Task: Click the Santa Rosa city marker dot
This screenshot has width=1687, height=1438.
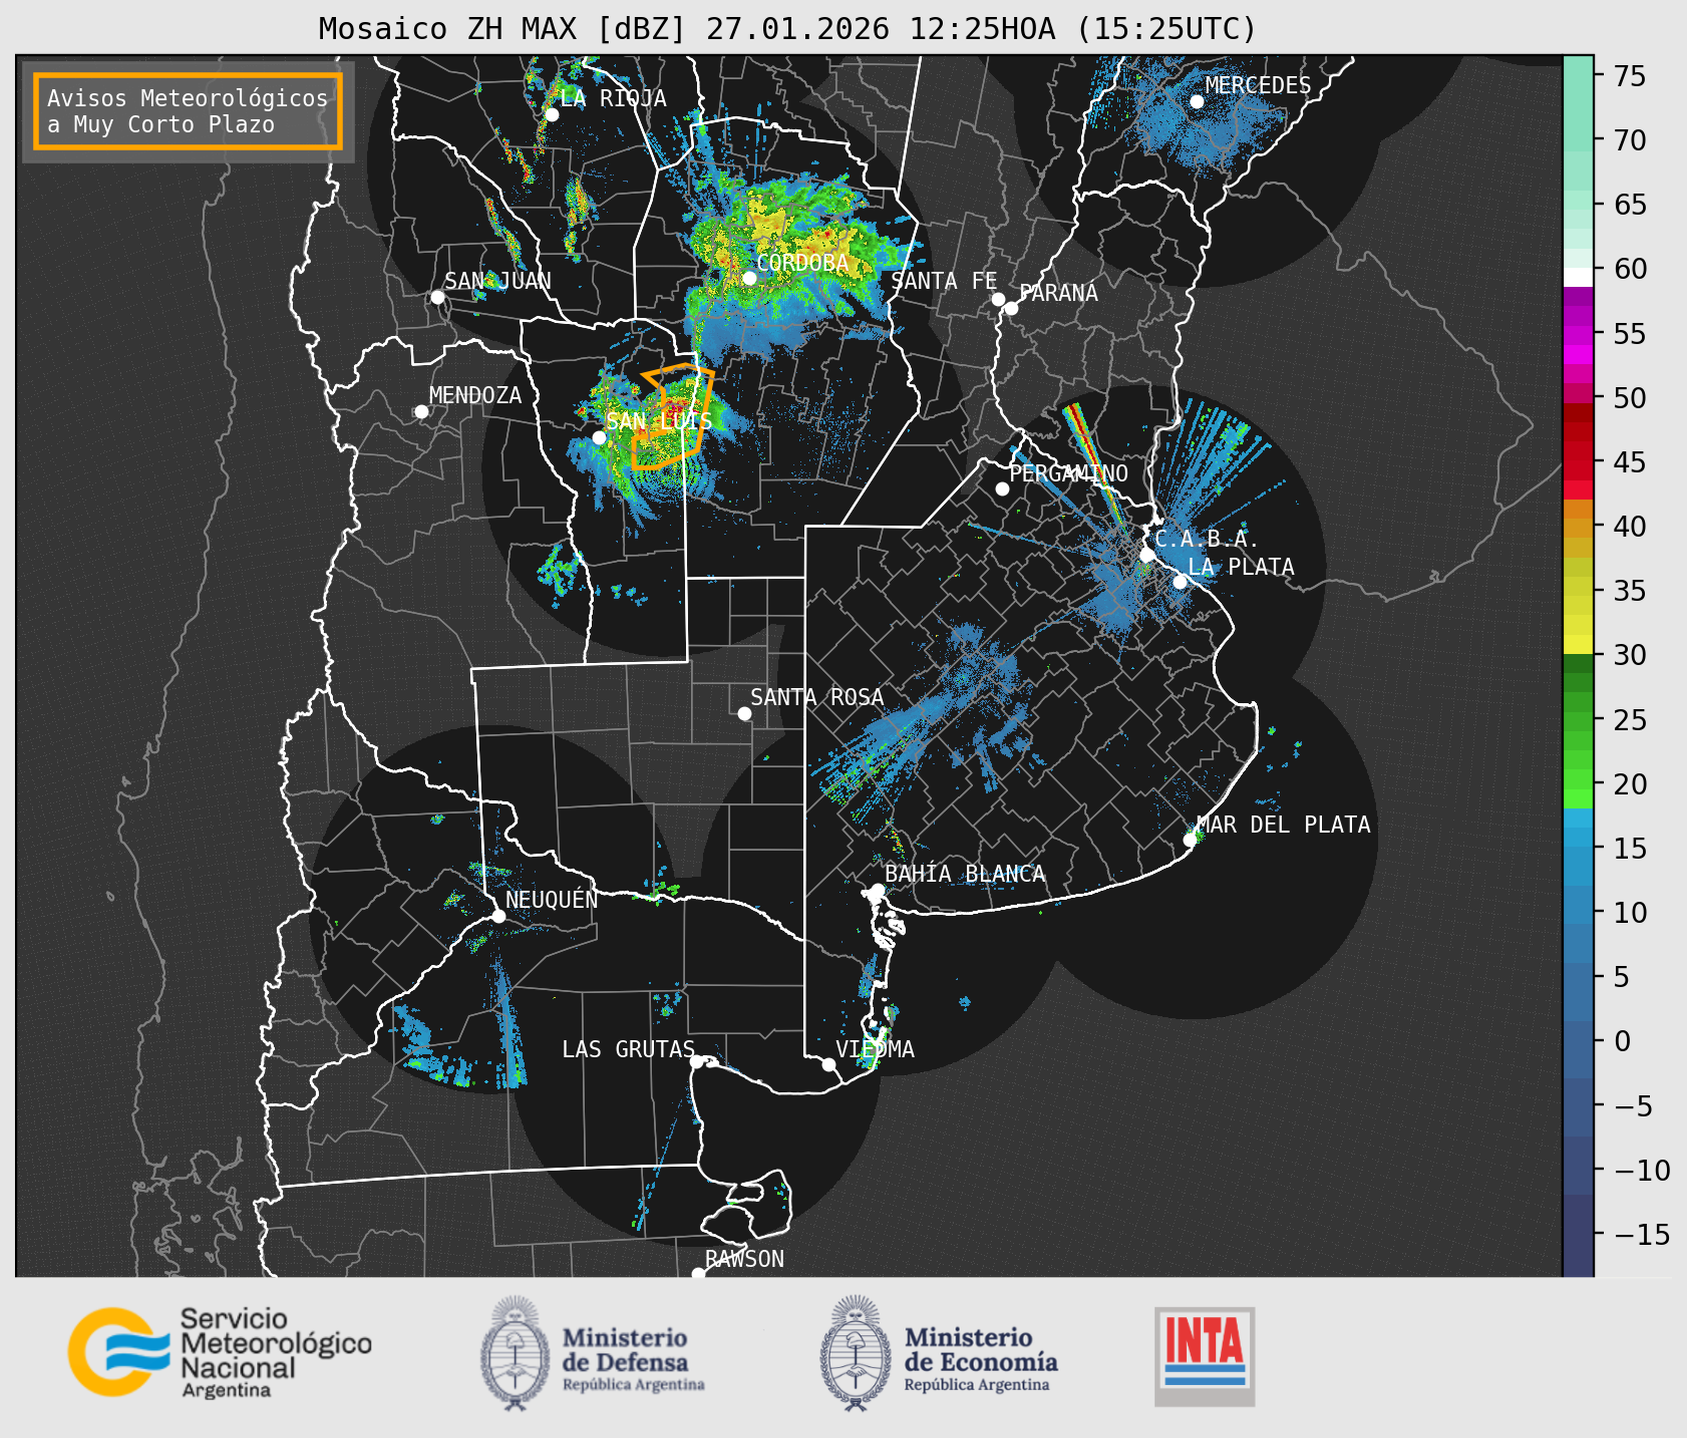Action: pos(744,713)
